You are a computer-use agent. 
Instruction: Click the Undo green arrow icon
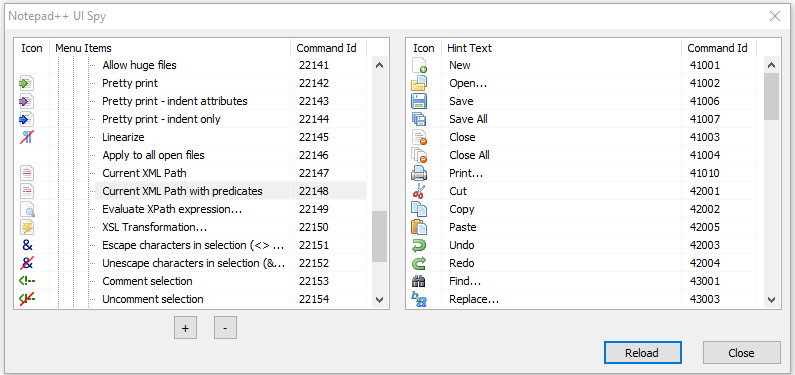pos(419,245)
